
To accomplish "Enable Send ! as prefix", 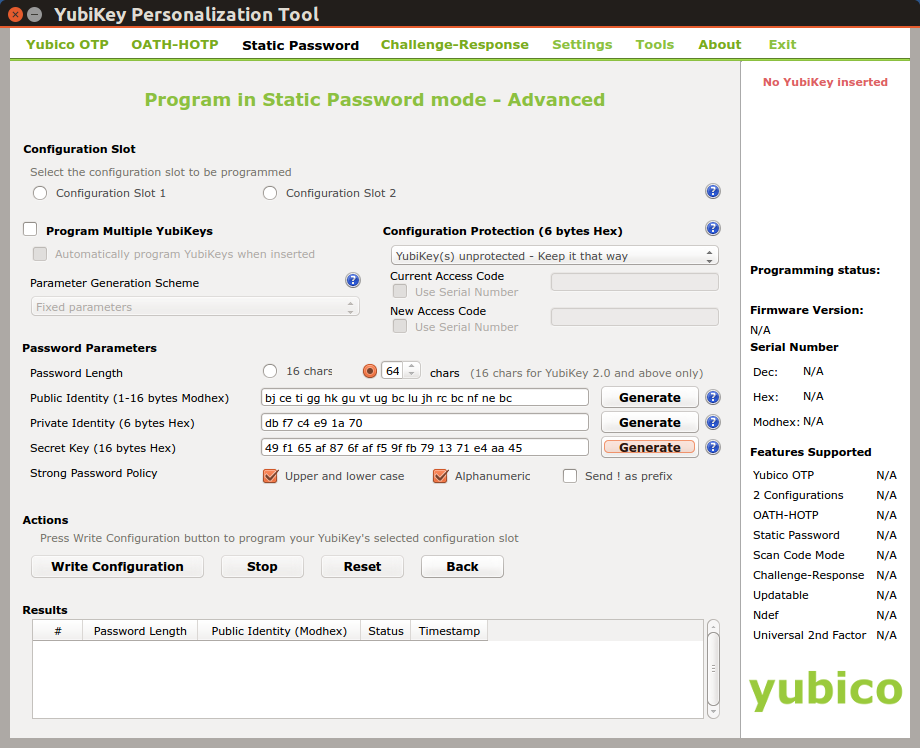I will (570, 476).
